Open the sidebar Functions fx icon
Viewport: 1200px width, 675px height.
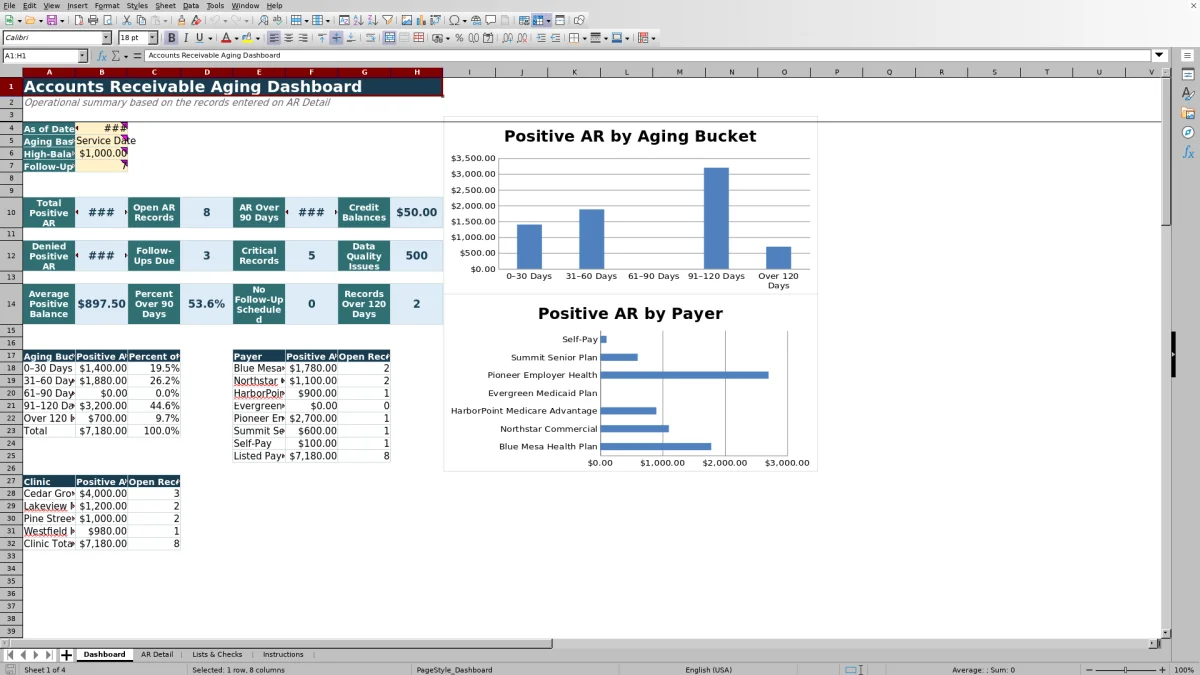1188,152
